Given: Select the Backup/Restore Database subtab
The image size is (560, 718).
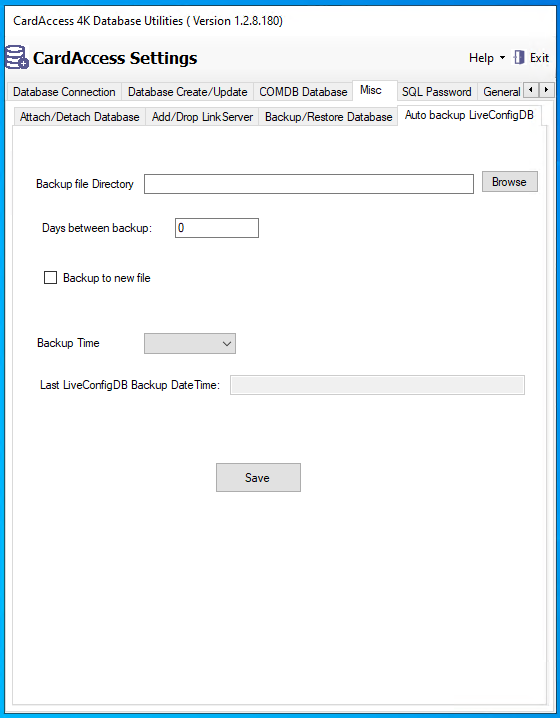Looking at the screenshot, I should 328,117.
